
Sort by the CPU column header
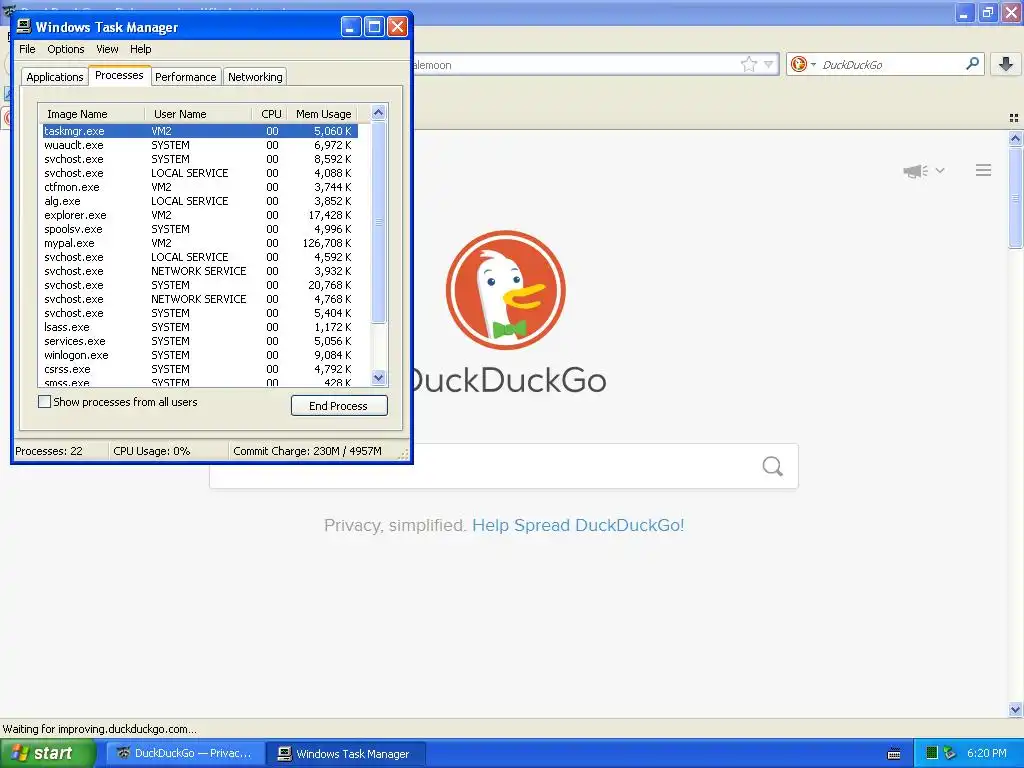pyautogui.click(x=271, y=114)
